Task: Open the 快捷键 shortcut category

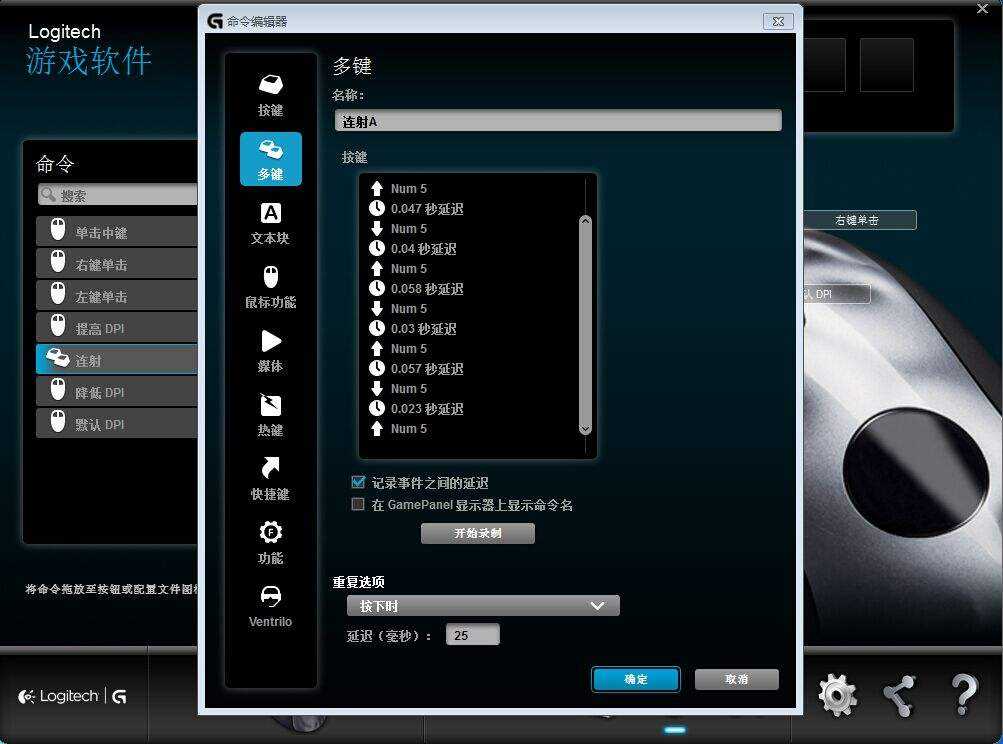Action: point(271,479)
